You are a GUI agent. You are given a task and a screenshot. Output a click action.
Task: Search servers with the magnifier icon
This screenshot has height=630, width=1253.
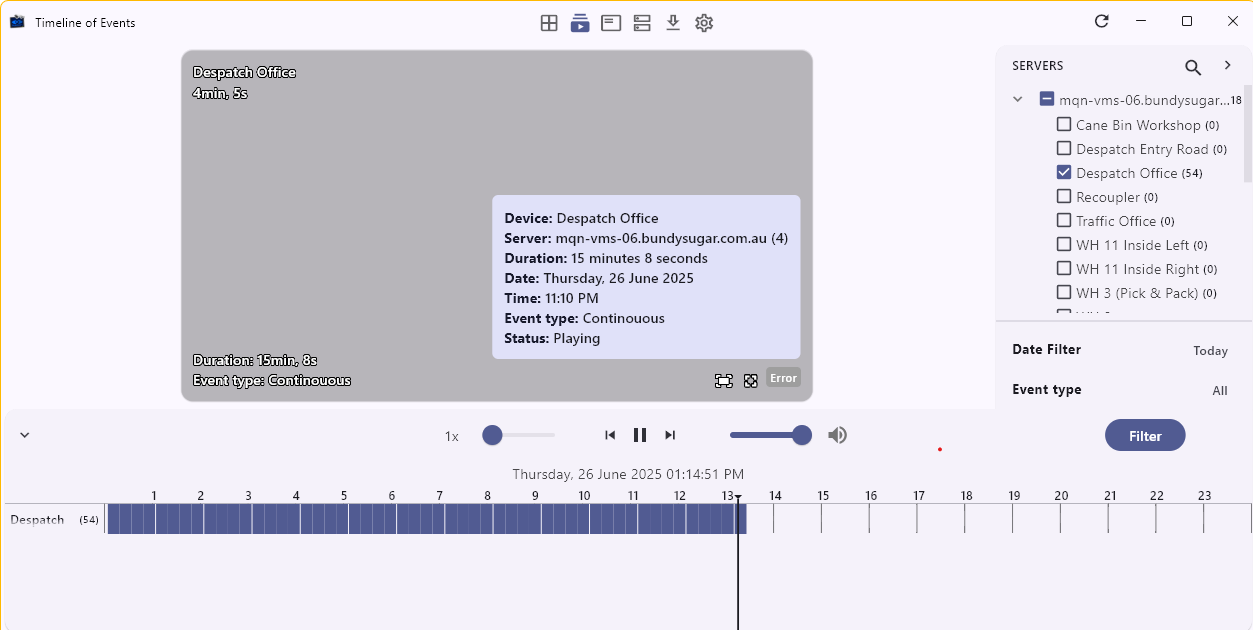1193,68
